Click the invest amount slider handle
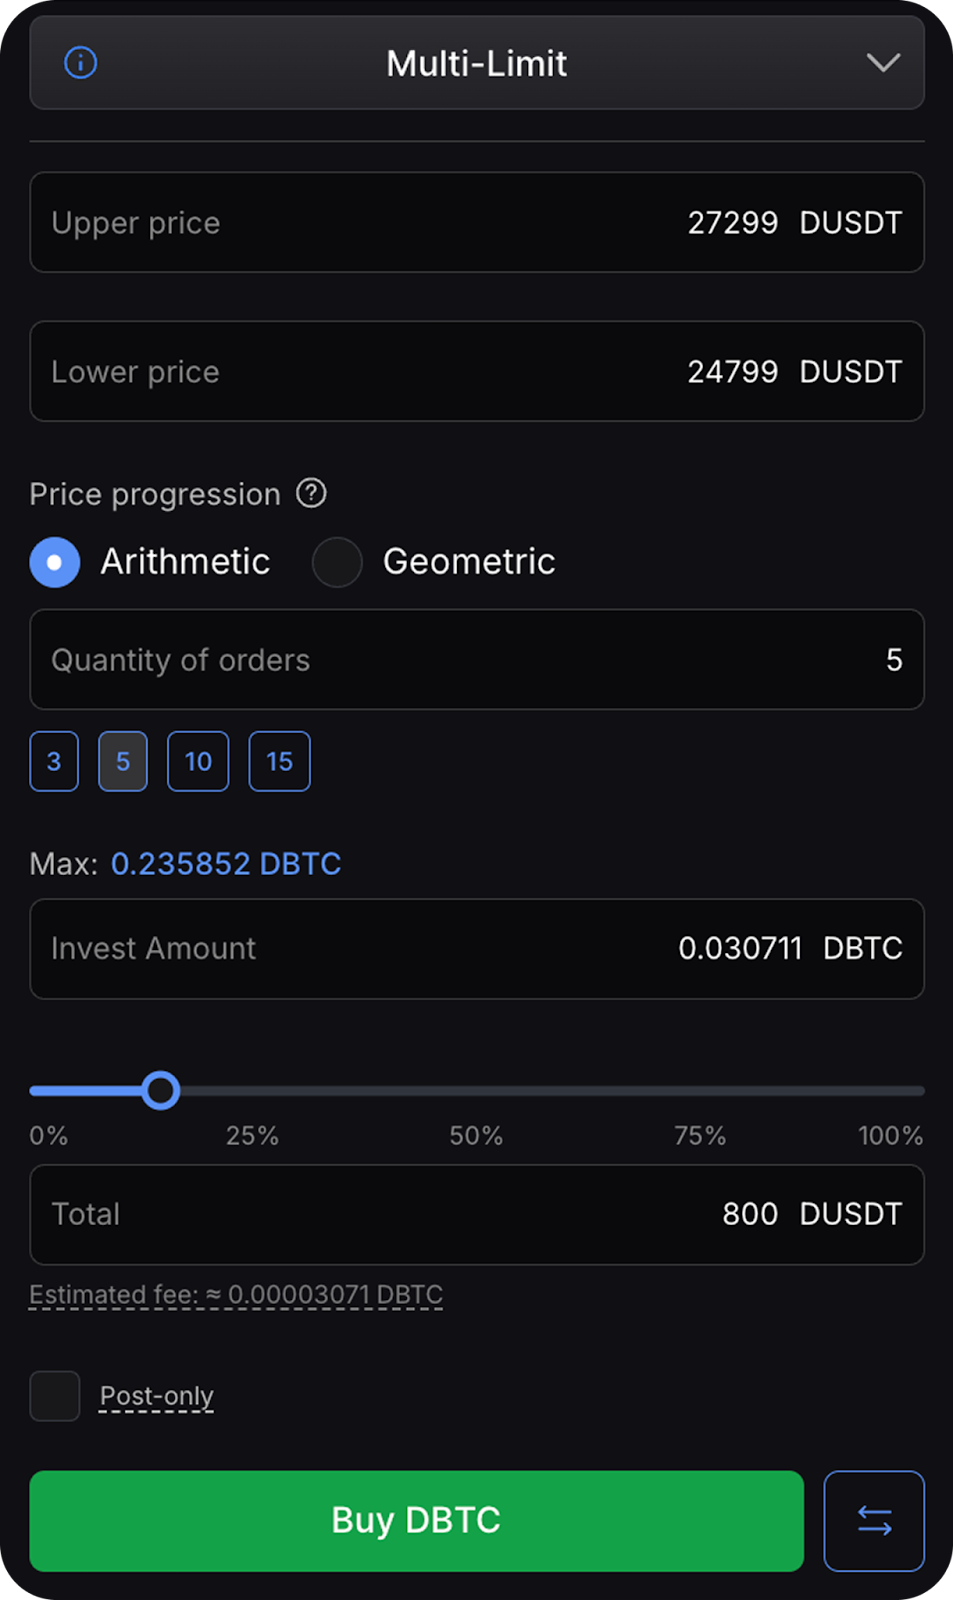The image size is (953, 1600). pyautogui.click(x=160, y=1090)
